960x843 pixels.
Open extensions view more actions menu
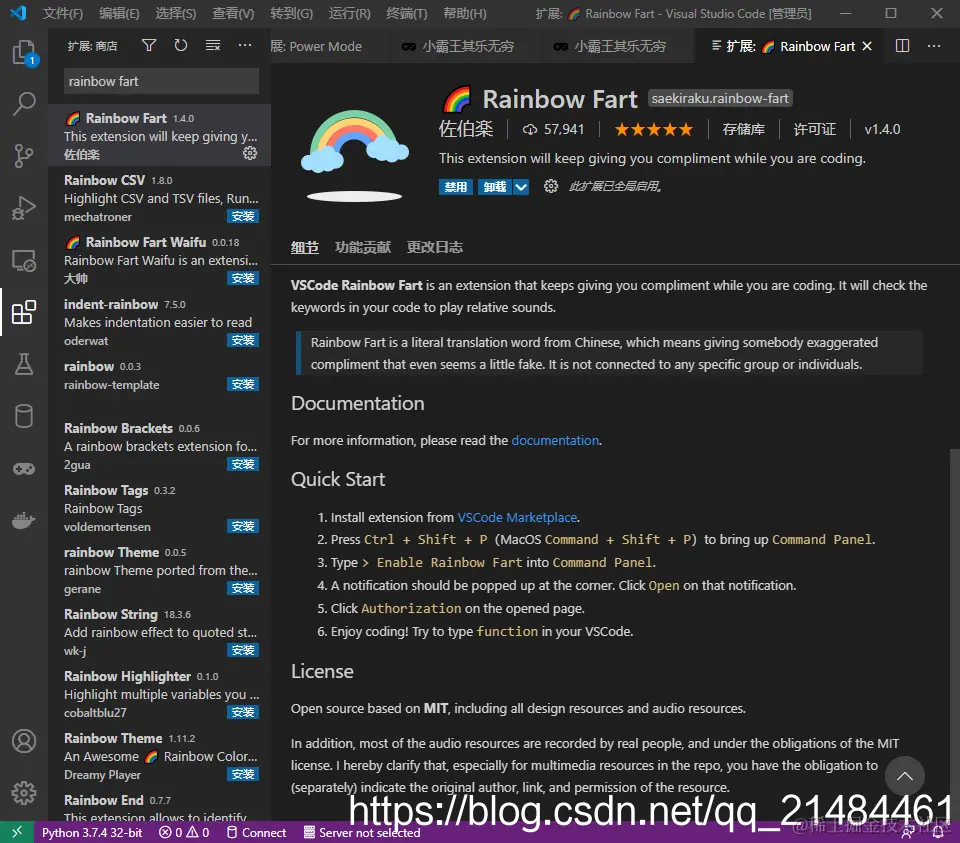(x=245, y=45)
